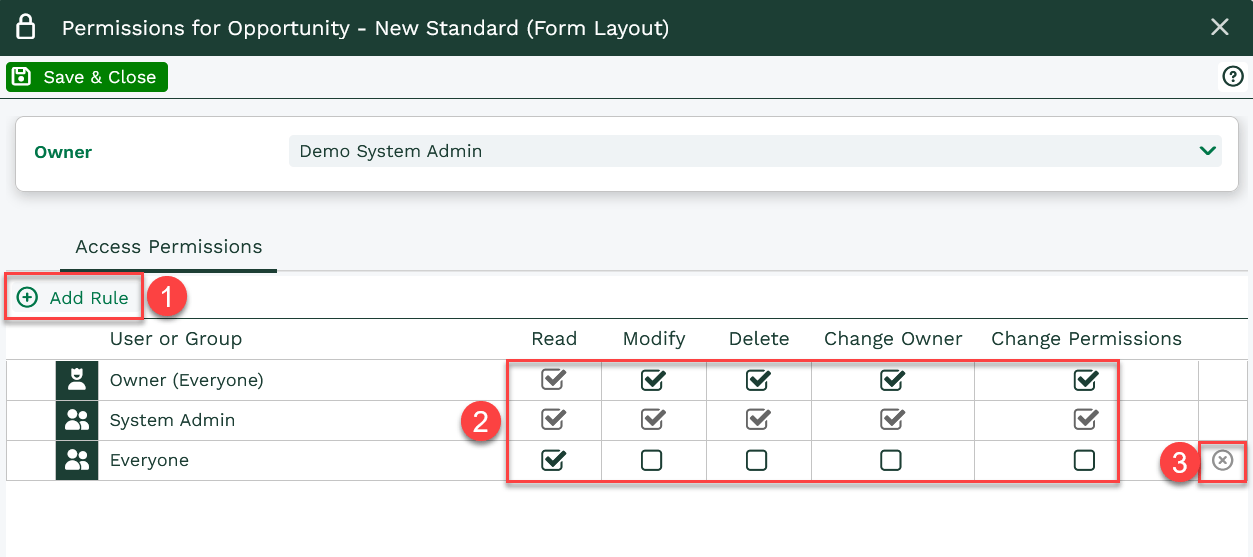Select the 'Everyone' row name

point(149,460)
